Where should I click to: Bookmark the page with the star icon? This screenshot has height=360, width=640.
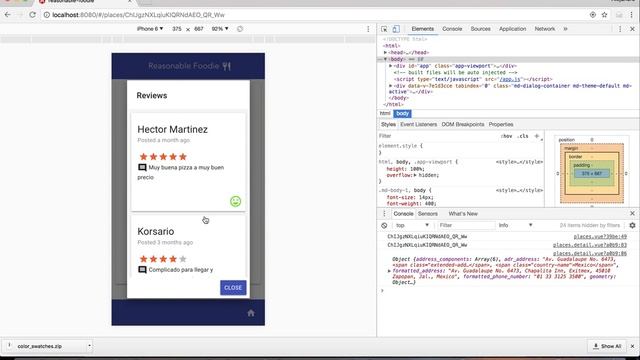(604, 15)
